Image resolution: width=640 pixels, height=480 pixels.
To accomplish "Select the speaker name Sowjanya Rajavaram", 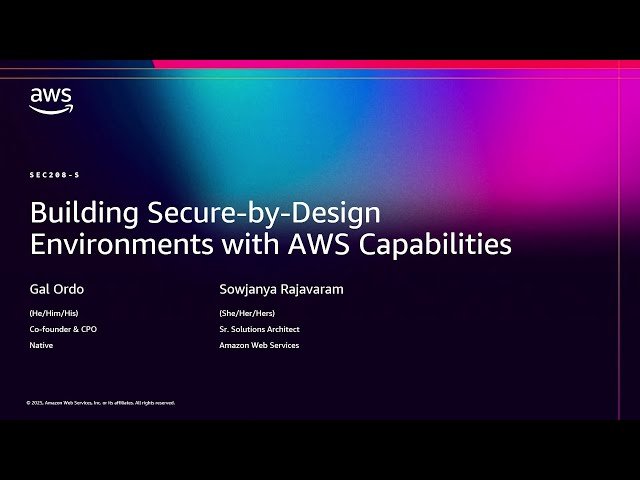I will [x=279, y=289].
